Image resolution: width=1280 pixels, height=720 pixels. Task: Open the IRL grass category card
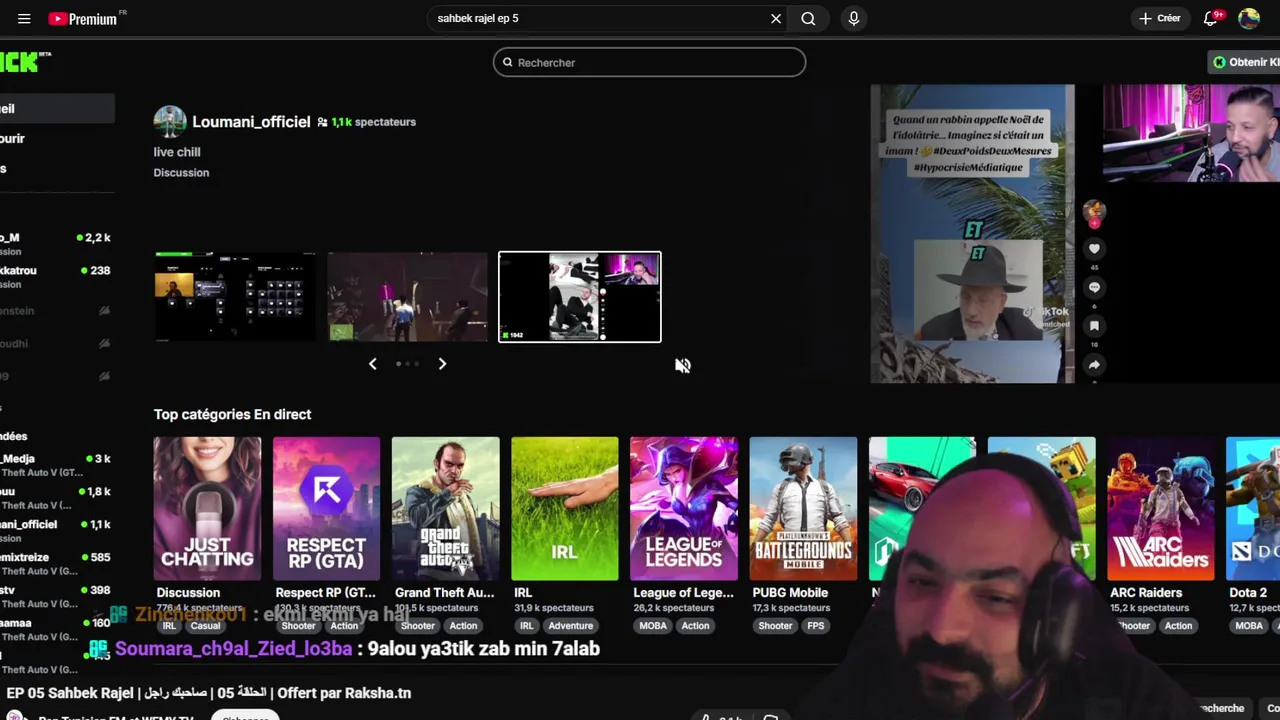tap(564, 508)
